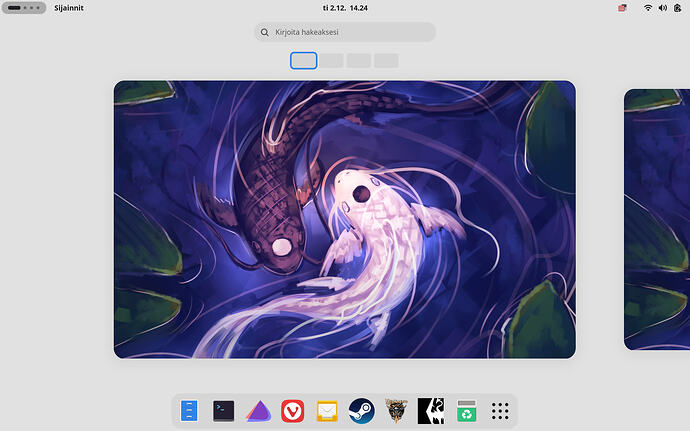
Task: Launch the Terminal from the dock
Action: coord(224,411)
